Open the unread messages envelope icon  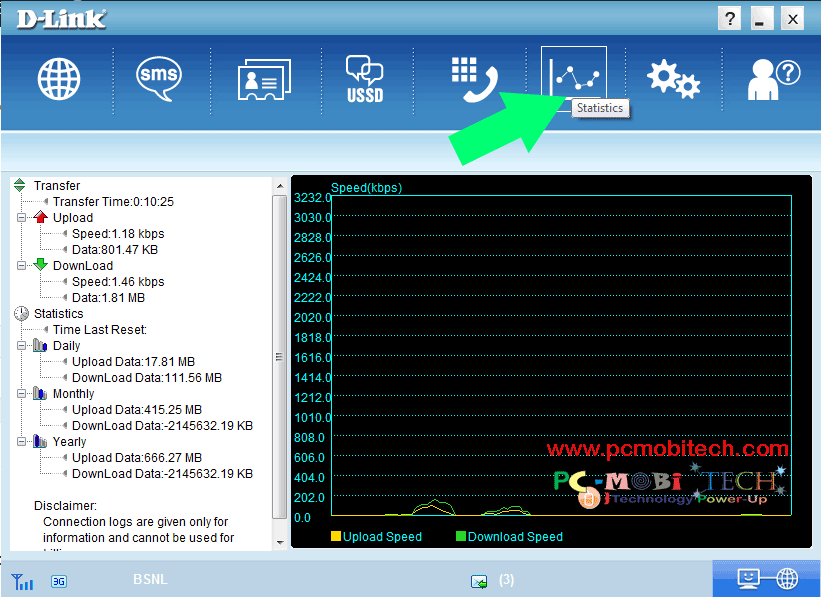(x=479, y=581)
